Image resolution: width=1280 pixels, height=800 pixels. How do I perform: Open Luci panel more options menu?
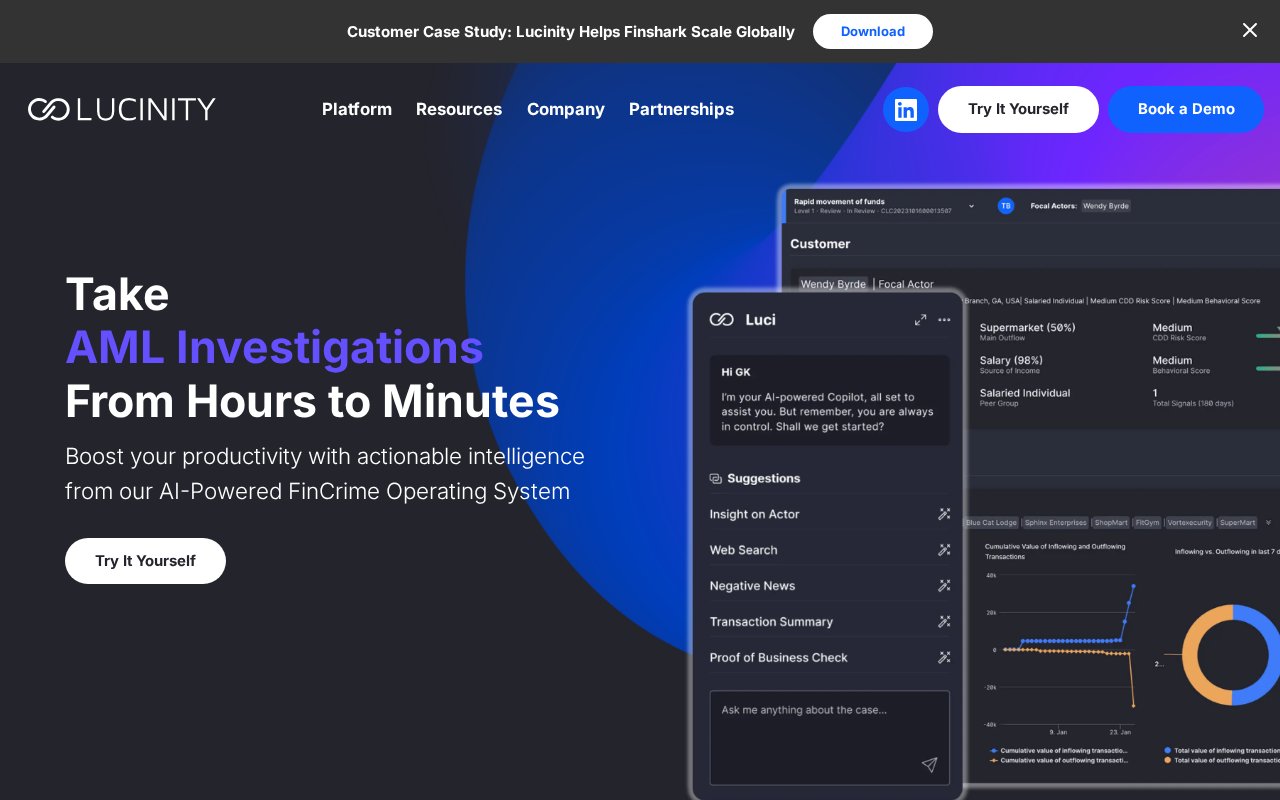pos(944,320)
